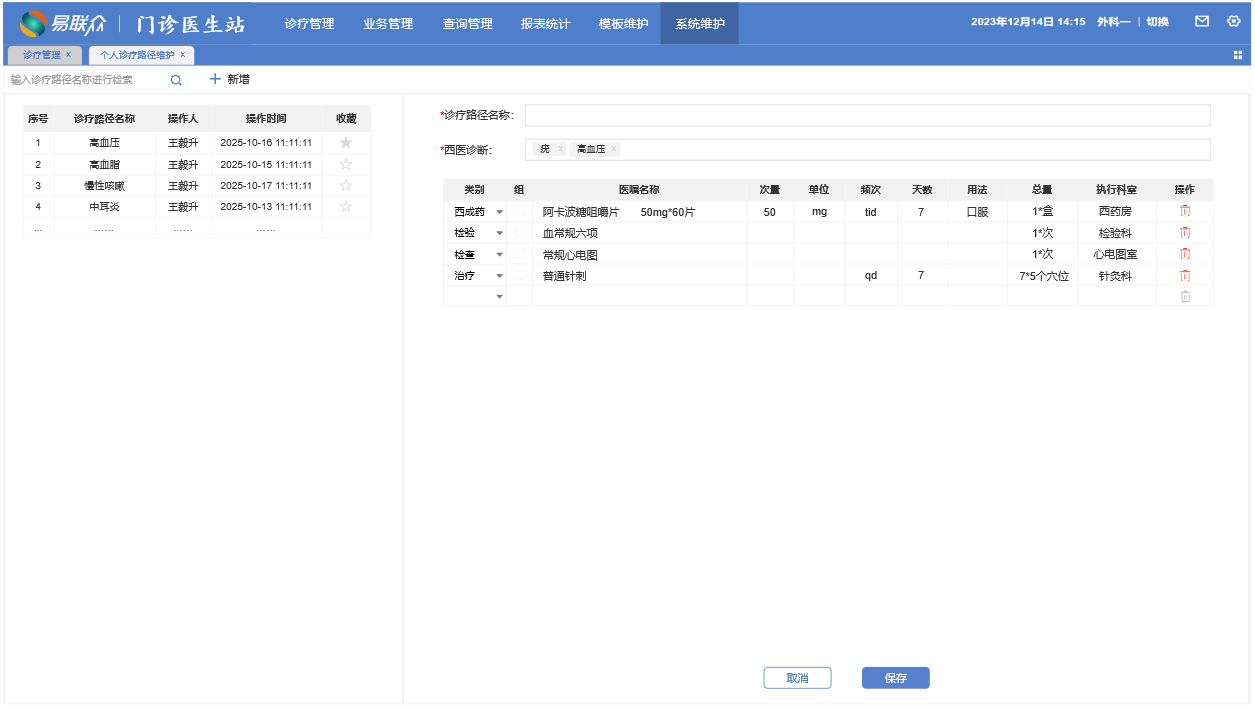Delete the 普通针刺 order row

coord(1185,275)
